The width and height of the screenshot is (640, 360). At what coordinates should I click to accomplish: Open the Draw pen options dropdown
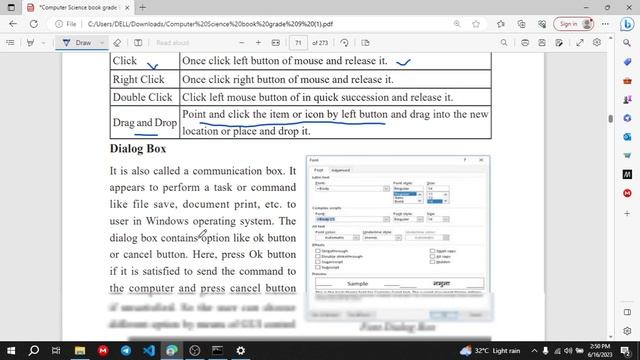click(102, 42)
